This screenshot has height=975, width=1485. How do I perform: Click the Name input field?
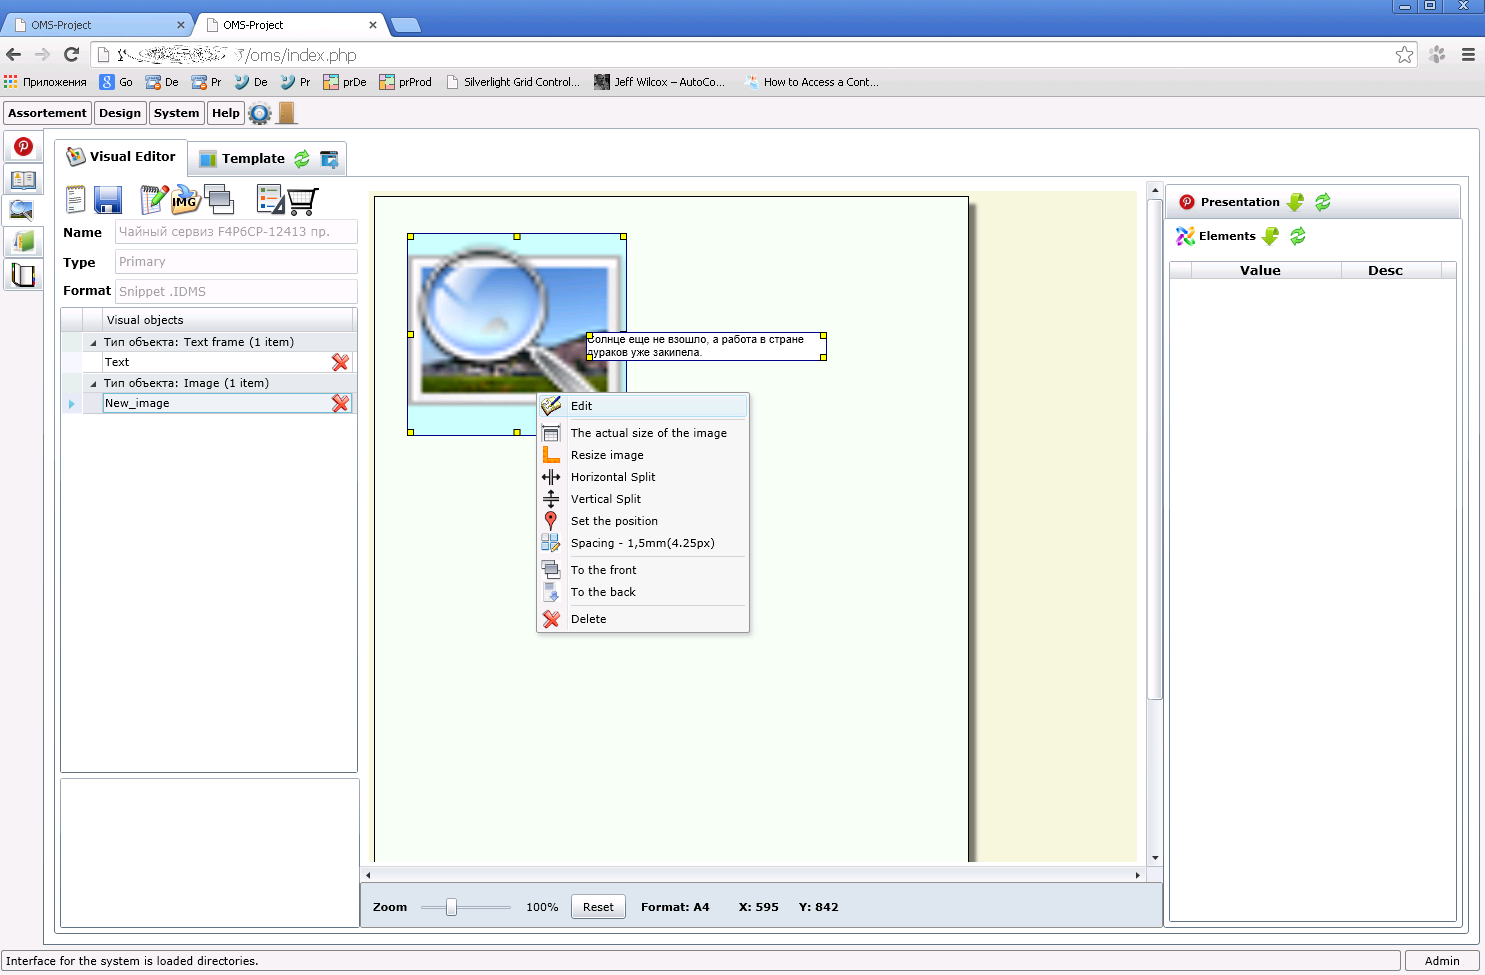coord(236,232)
